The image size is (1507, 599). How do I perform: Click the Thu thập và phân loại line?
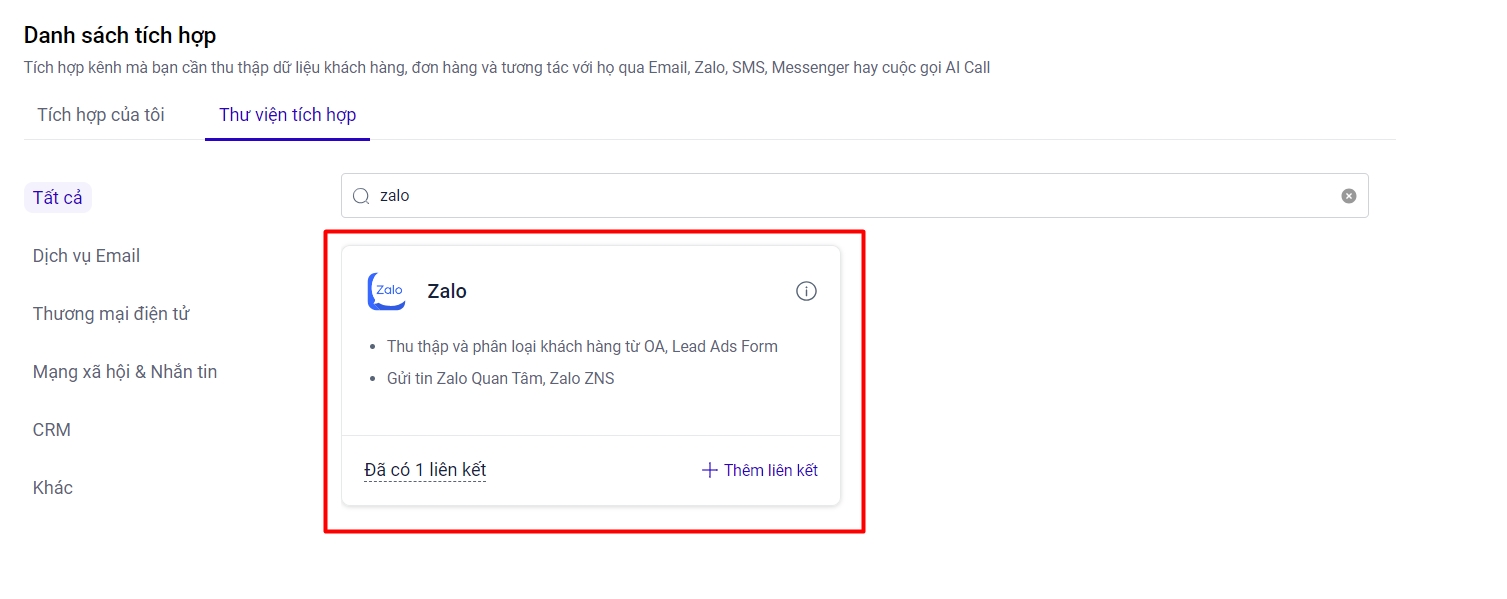(x=582, y=347)
